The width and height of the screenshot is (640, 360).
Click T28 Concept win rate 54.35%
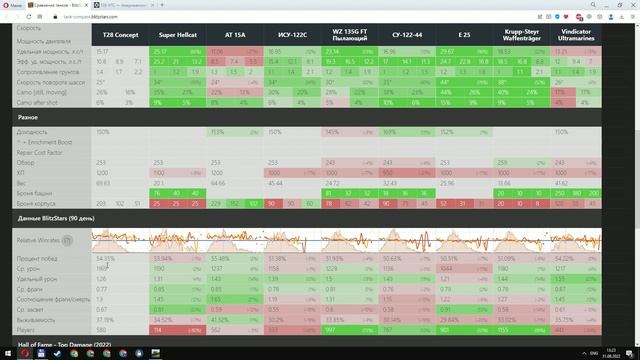[x=105, y=259]
